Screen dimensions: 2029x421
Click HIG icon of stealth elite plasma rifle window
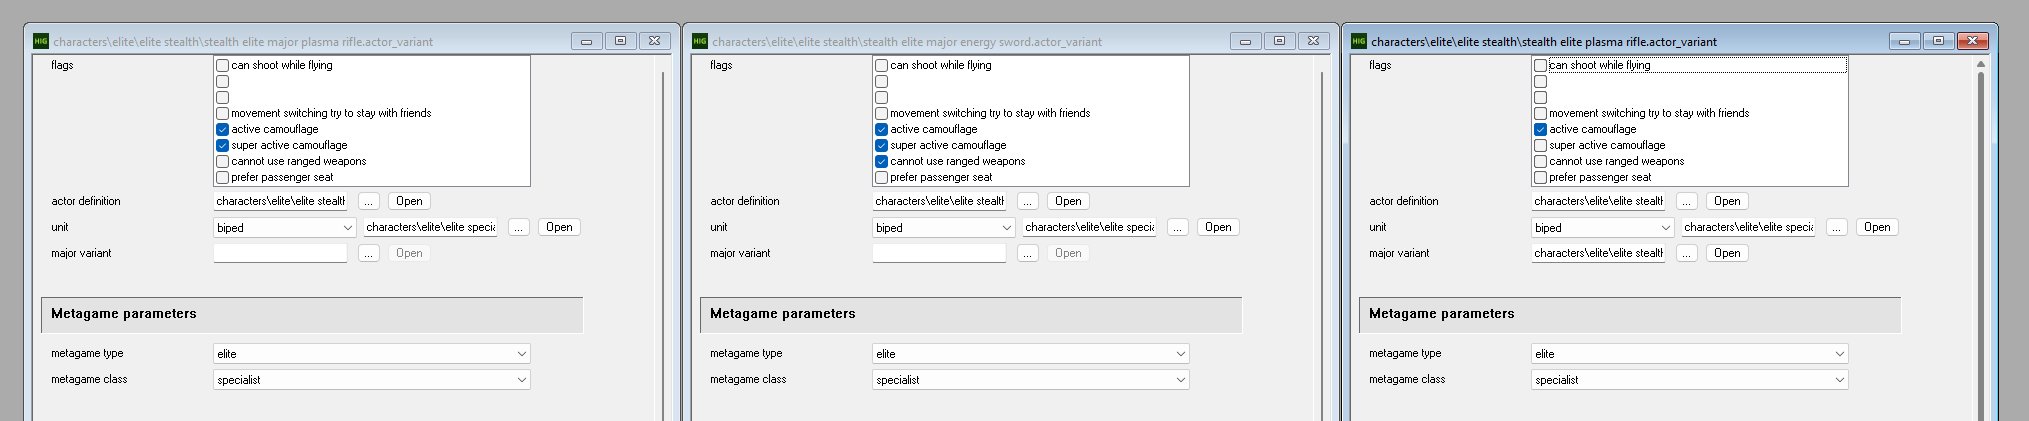point(1359,41)
